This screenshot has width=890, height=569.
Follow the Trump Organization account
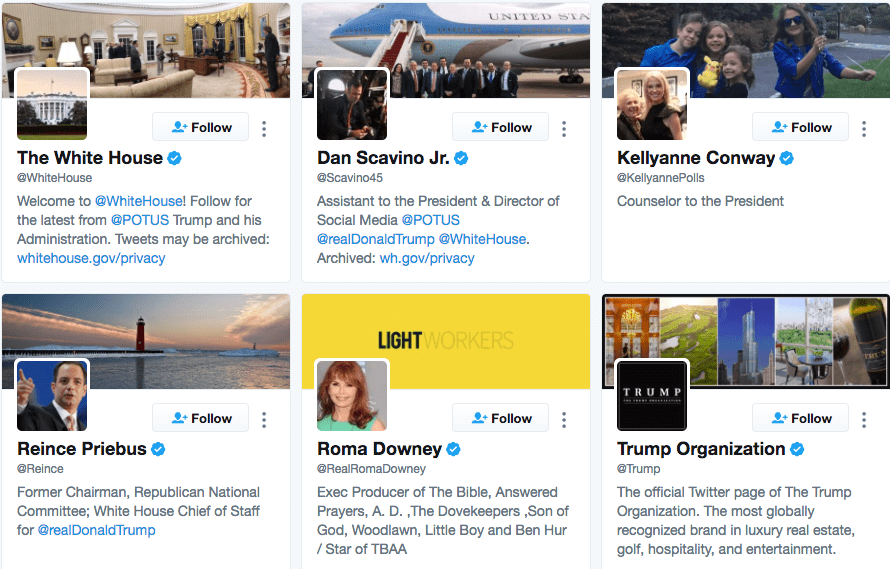click(x=800, y=418)
